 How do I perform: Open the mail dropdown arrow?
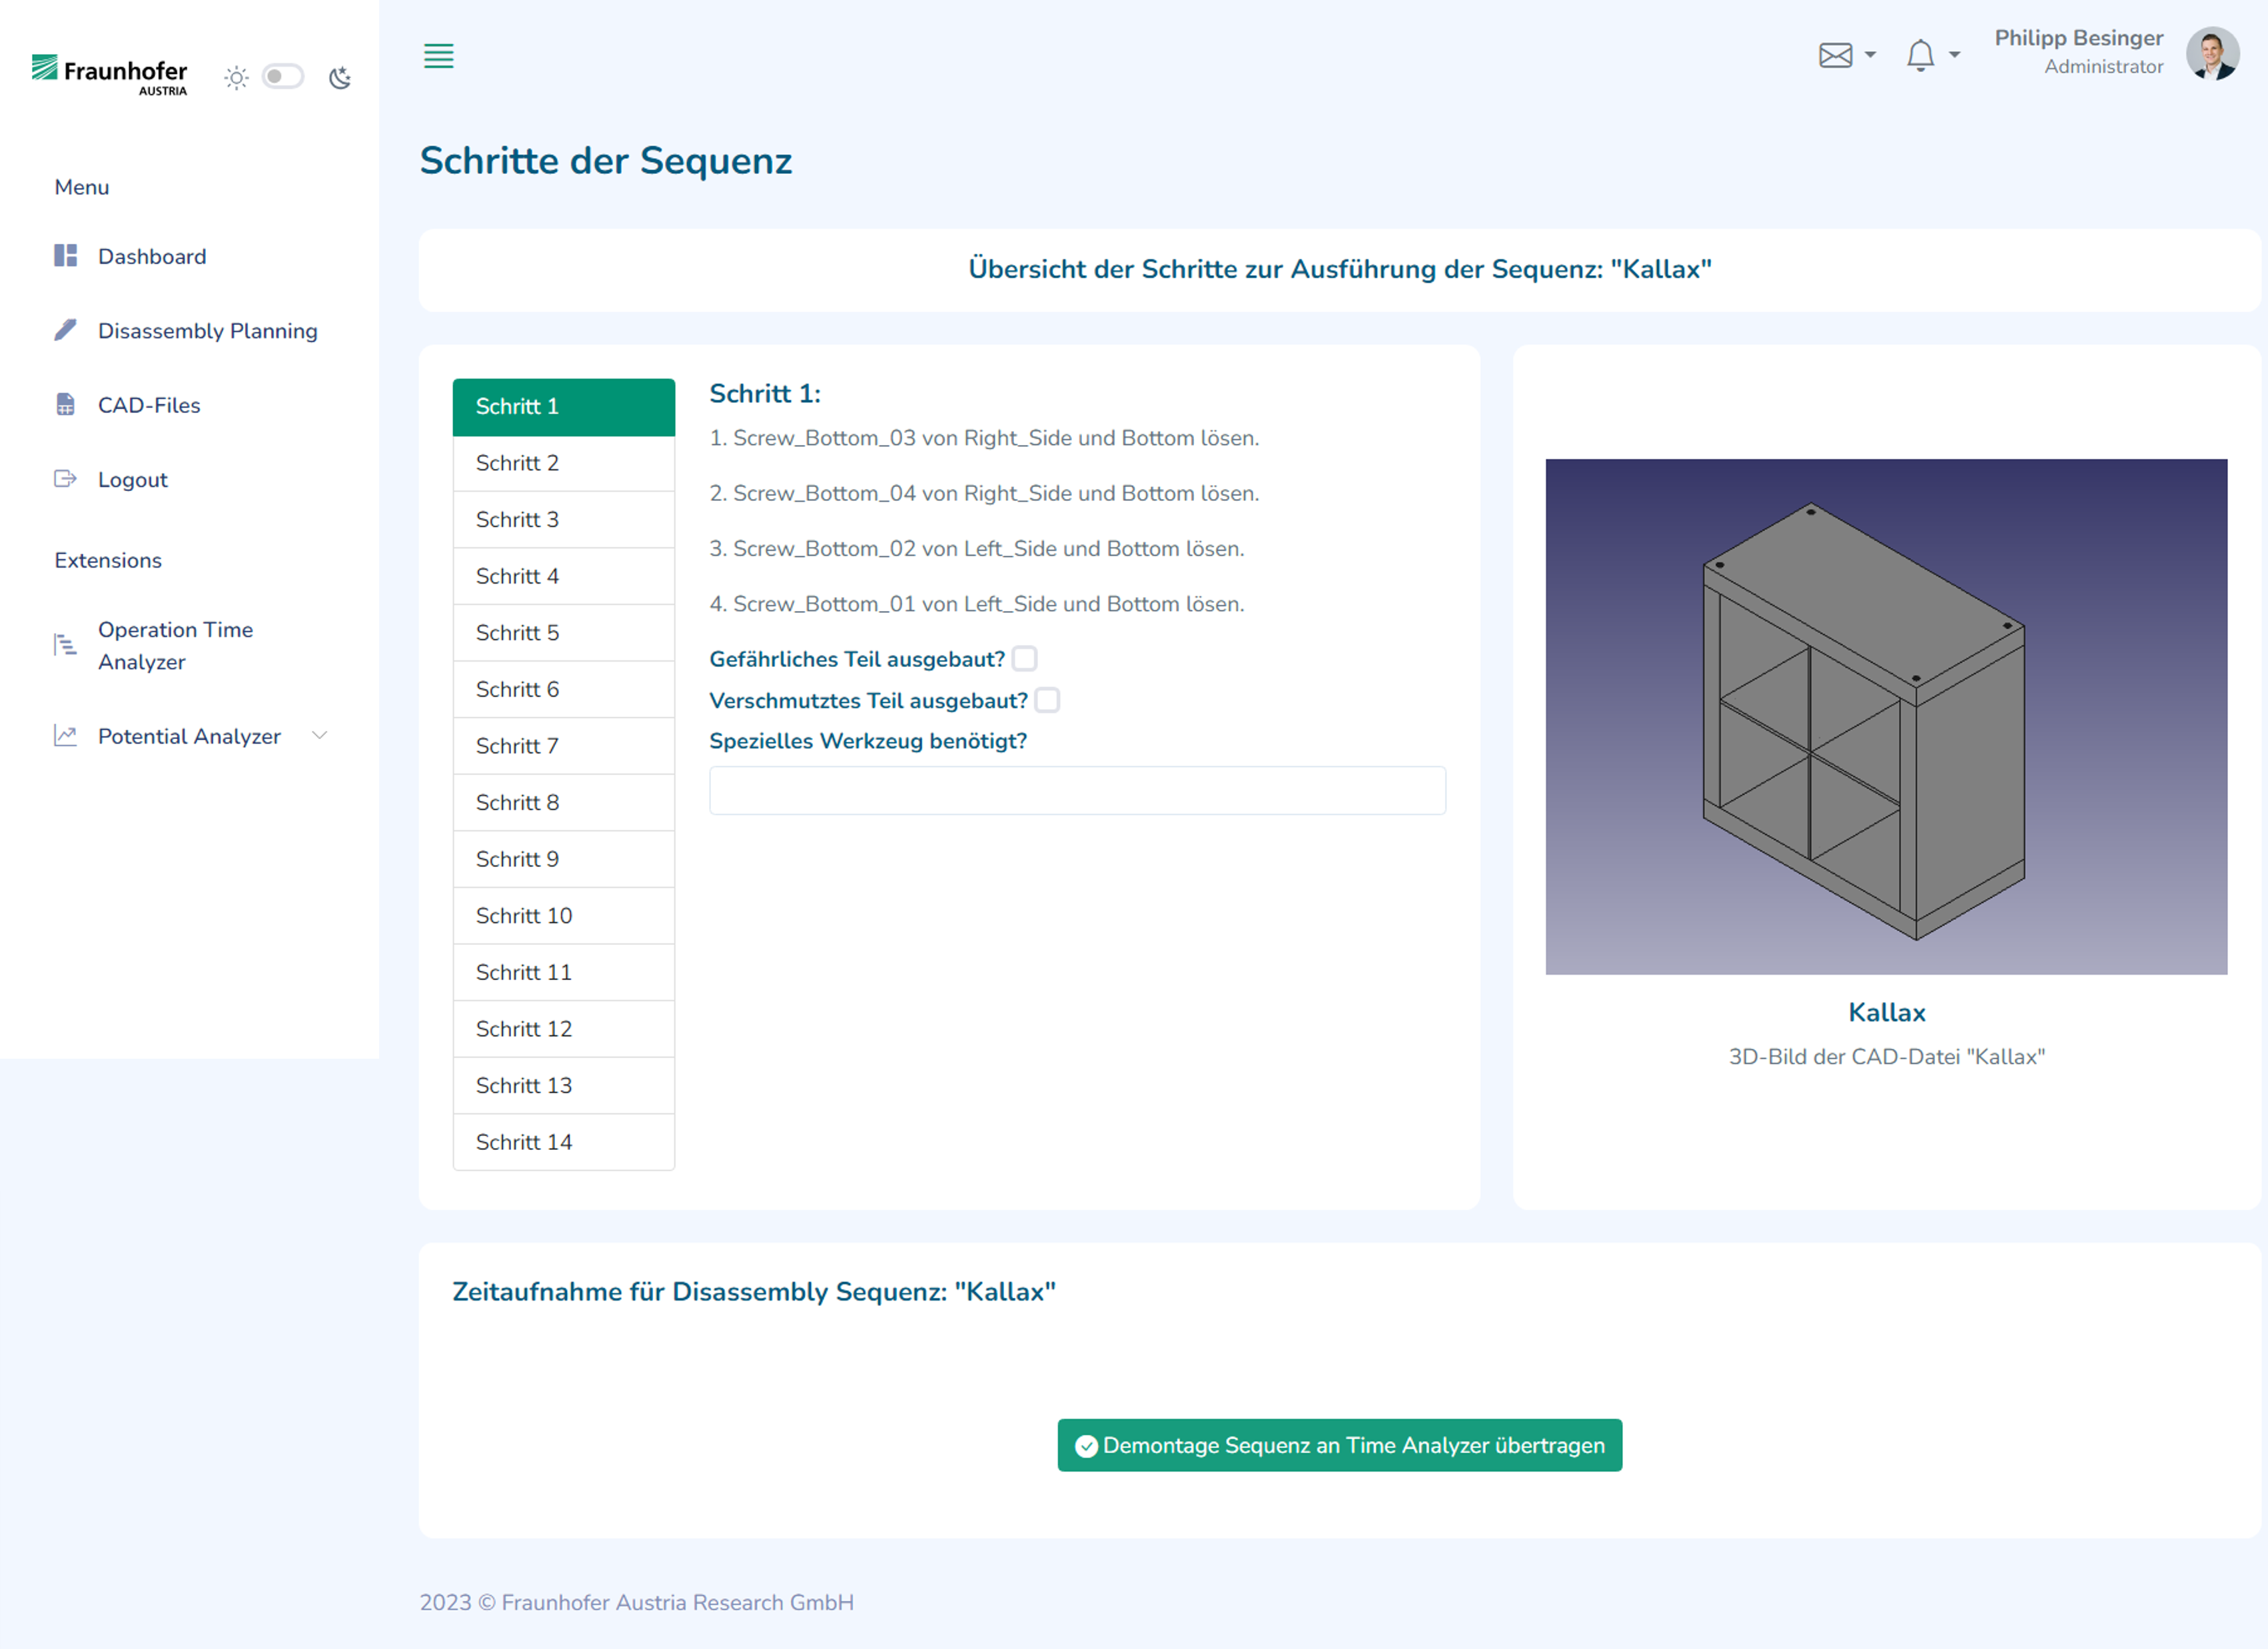(1870, 55)
